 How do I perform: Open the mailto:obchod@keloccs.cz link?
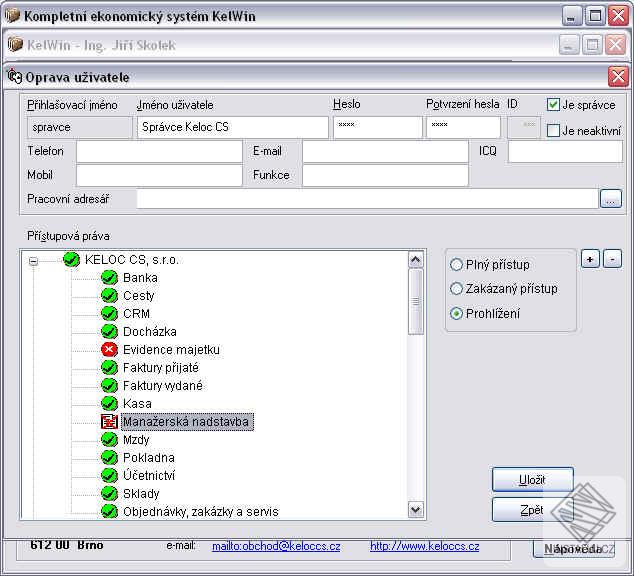click(276, 546)
